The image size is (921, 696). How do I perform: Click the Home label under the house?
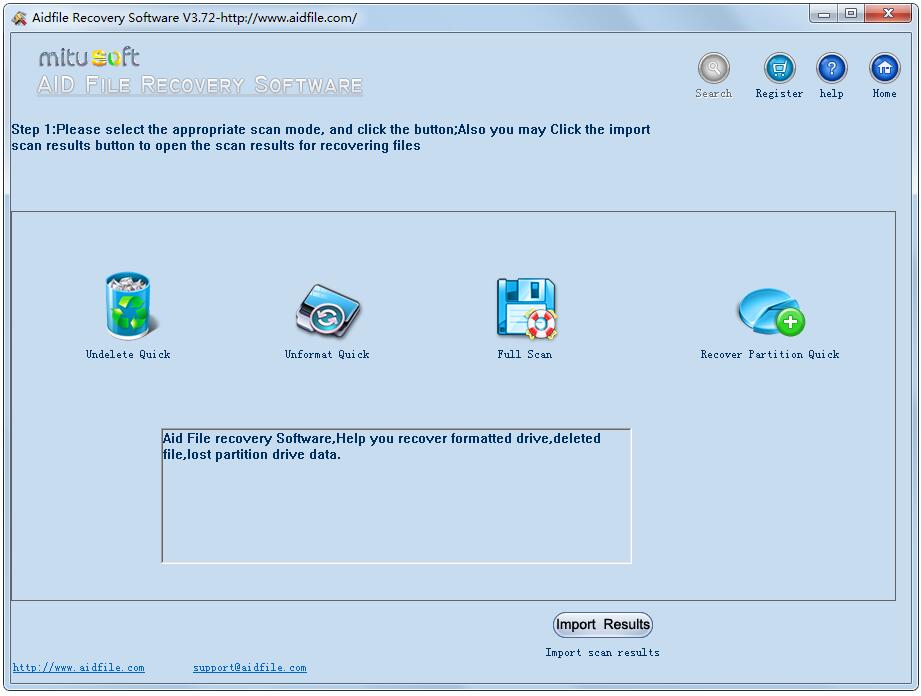click(885, 93)
